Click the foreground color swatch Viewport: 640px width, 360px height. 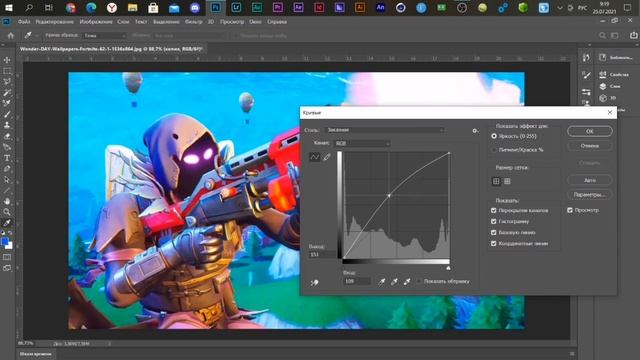pos(4,242)
